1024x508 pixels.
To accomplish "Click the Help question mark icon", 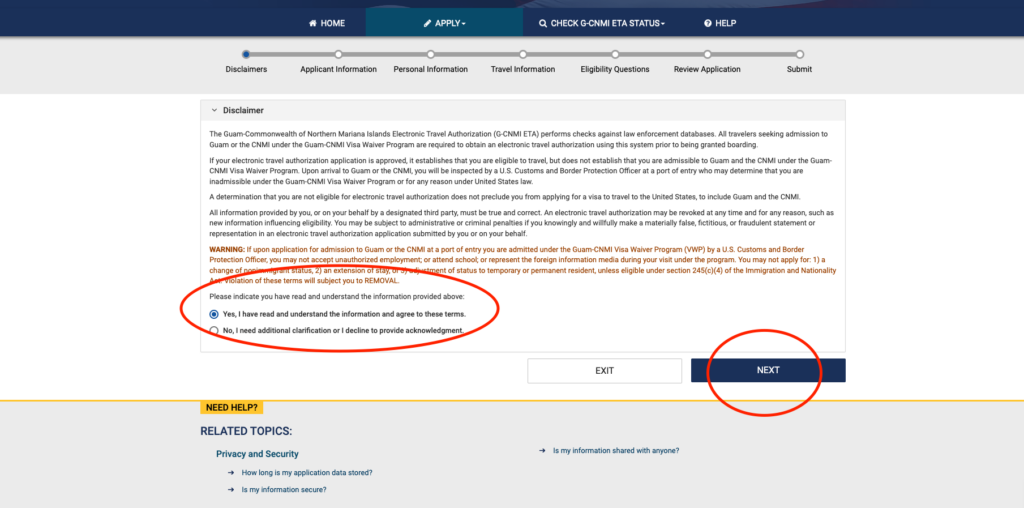I will (x=708, y=23).
